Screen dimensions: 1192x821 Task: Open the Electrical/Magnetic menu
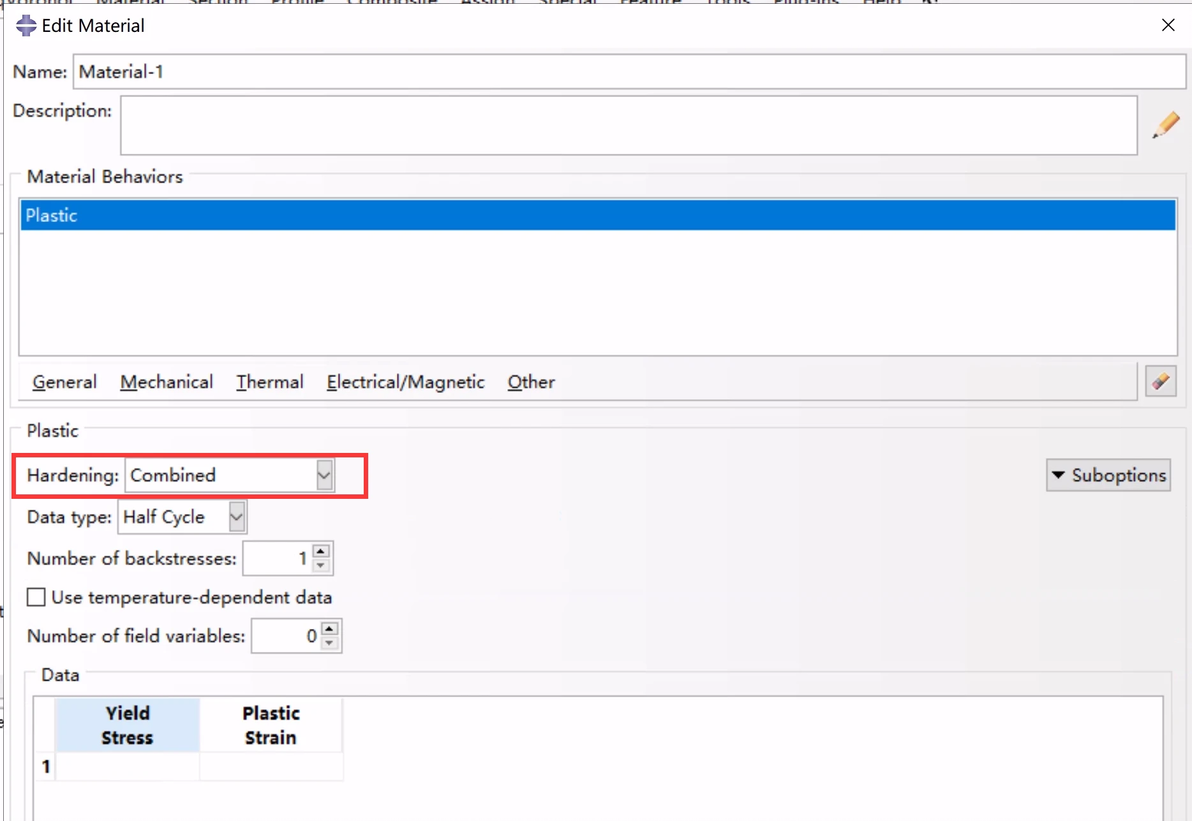(x=405, y=382)
